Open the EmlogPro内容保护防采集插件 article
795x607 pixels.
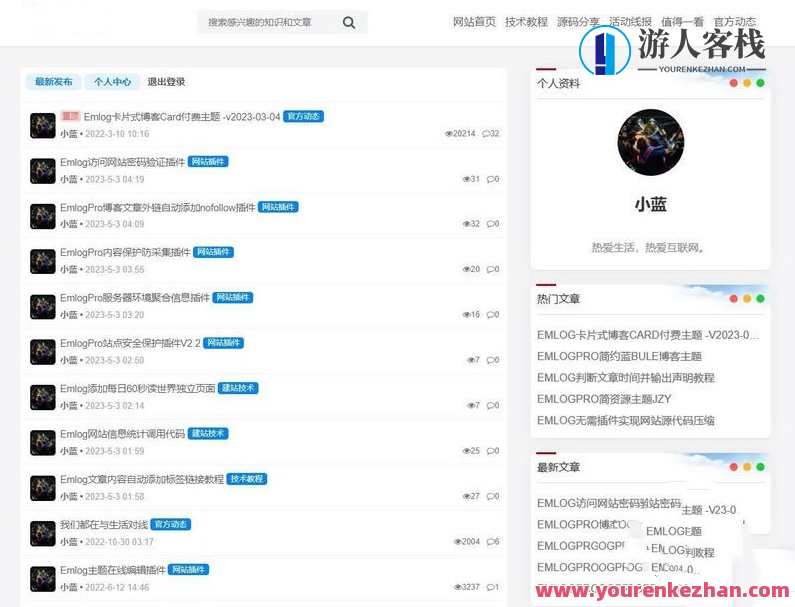tap(125, 252)
